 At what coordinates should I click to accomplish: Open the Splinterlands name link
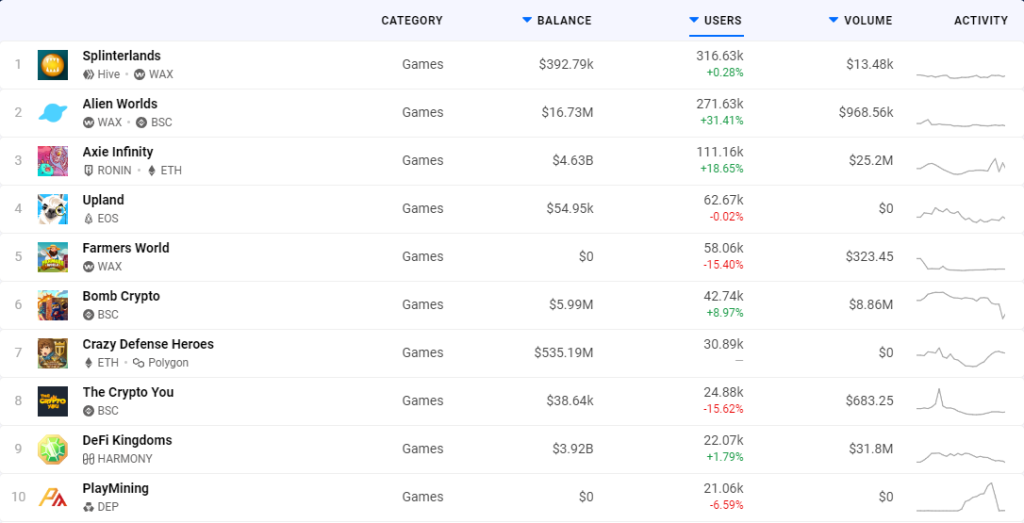tap(121, 56)
